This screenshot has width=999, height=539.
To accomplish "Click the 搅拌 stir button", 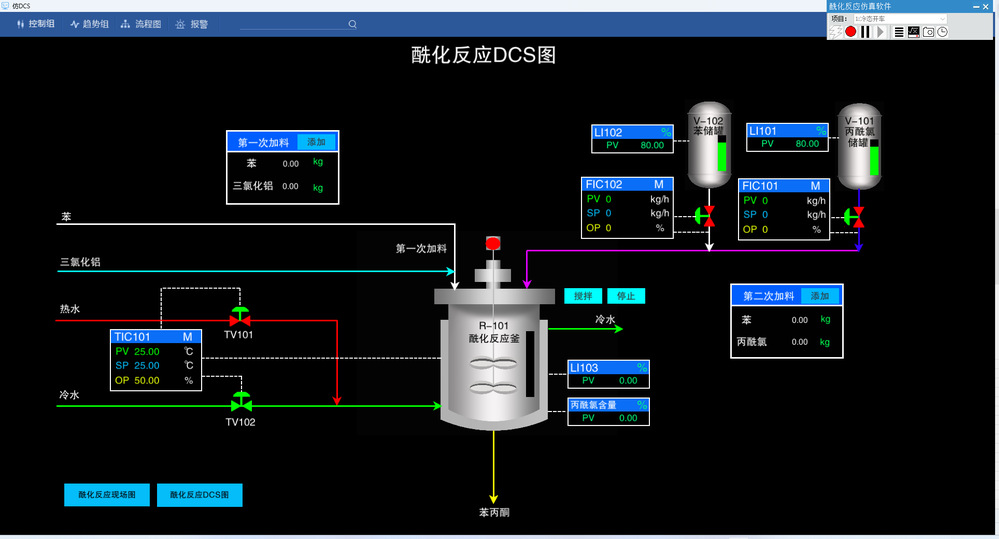I will (x=583, y=296).
